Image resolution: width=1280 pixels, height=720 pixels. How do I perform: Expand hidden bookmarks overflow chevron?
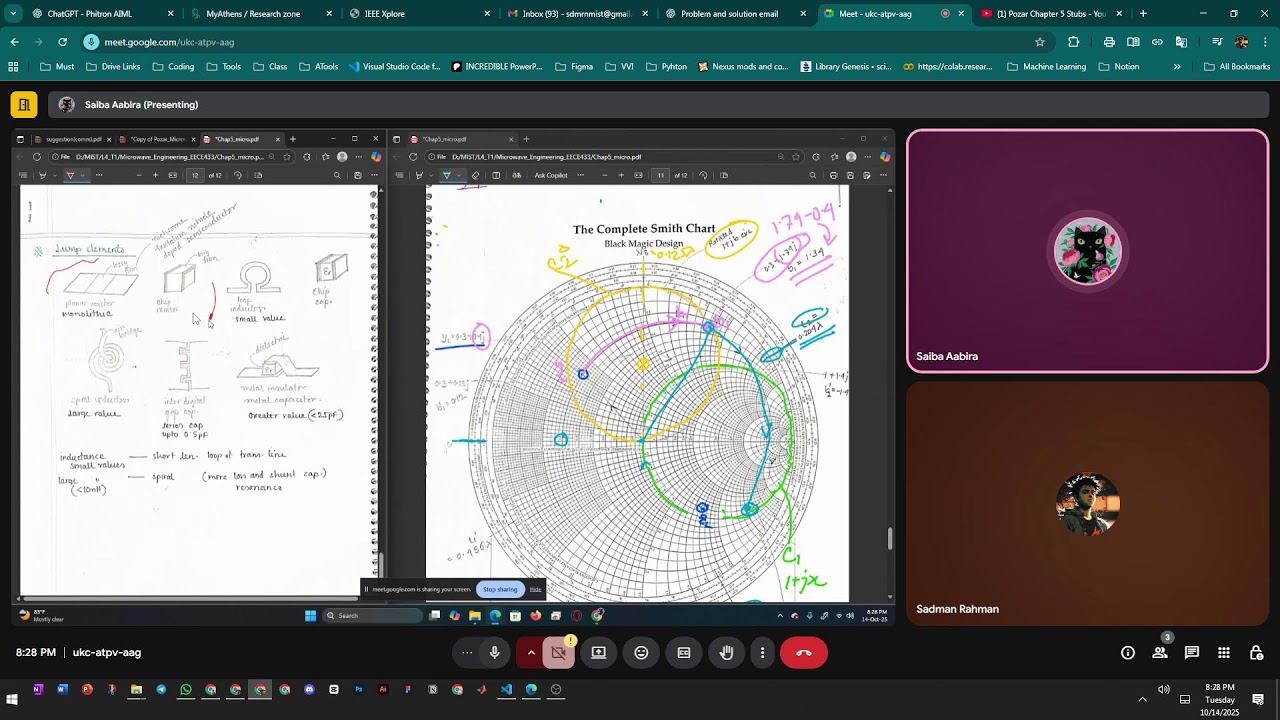[1177, 67]
